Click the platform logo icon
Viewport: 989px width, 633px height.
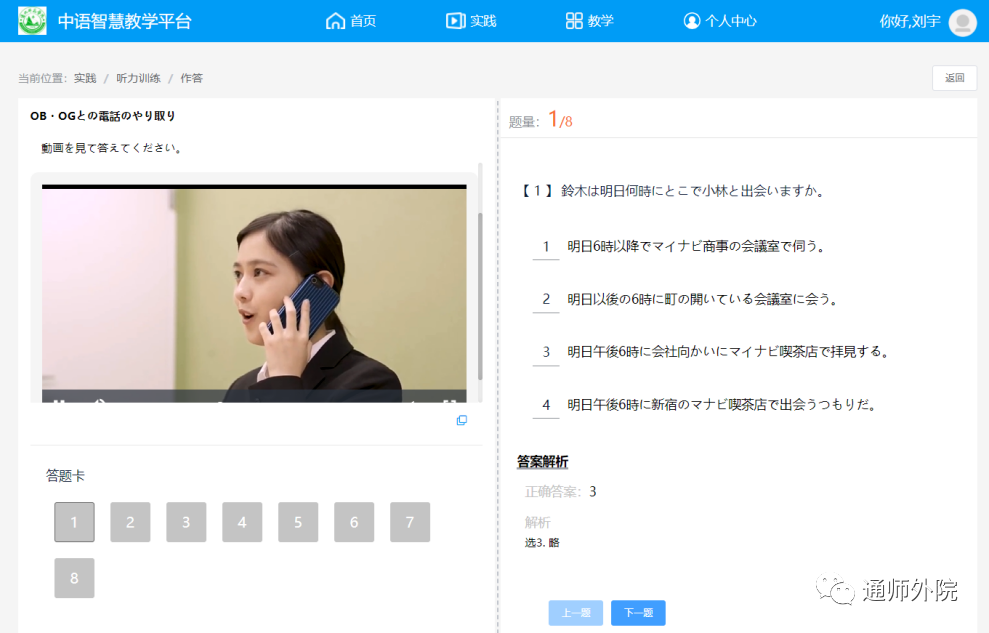[32, 21]
